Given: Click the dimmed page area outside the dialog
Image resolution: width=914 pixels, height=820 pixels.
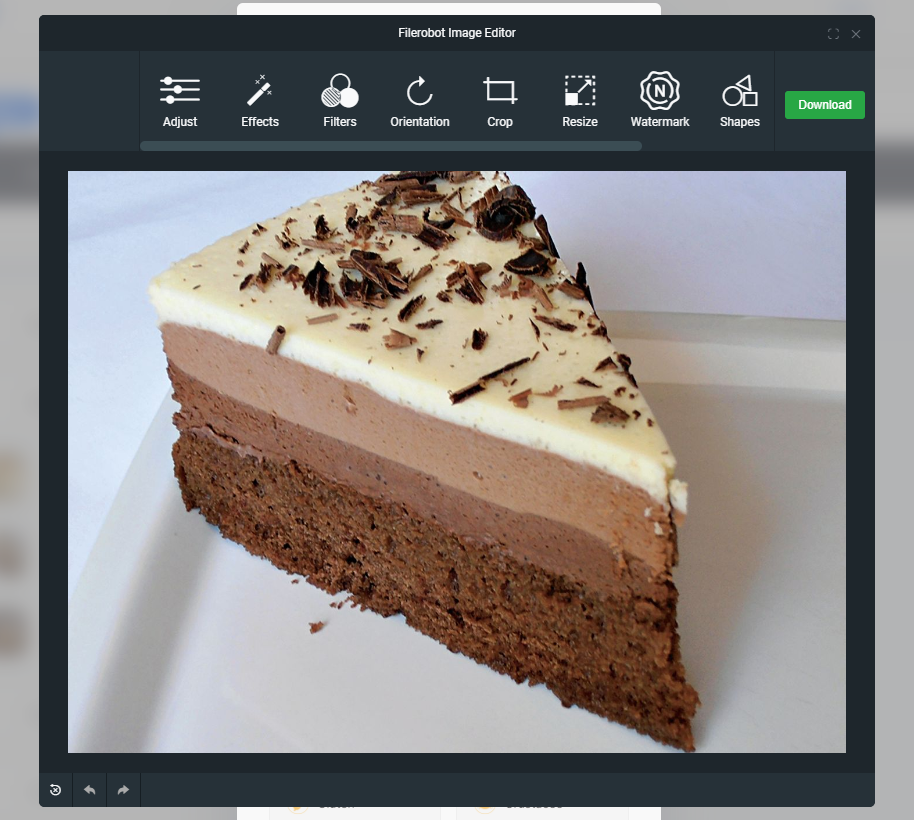Looking at the screenshot, I should coord(895,400).
